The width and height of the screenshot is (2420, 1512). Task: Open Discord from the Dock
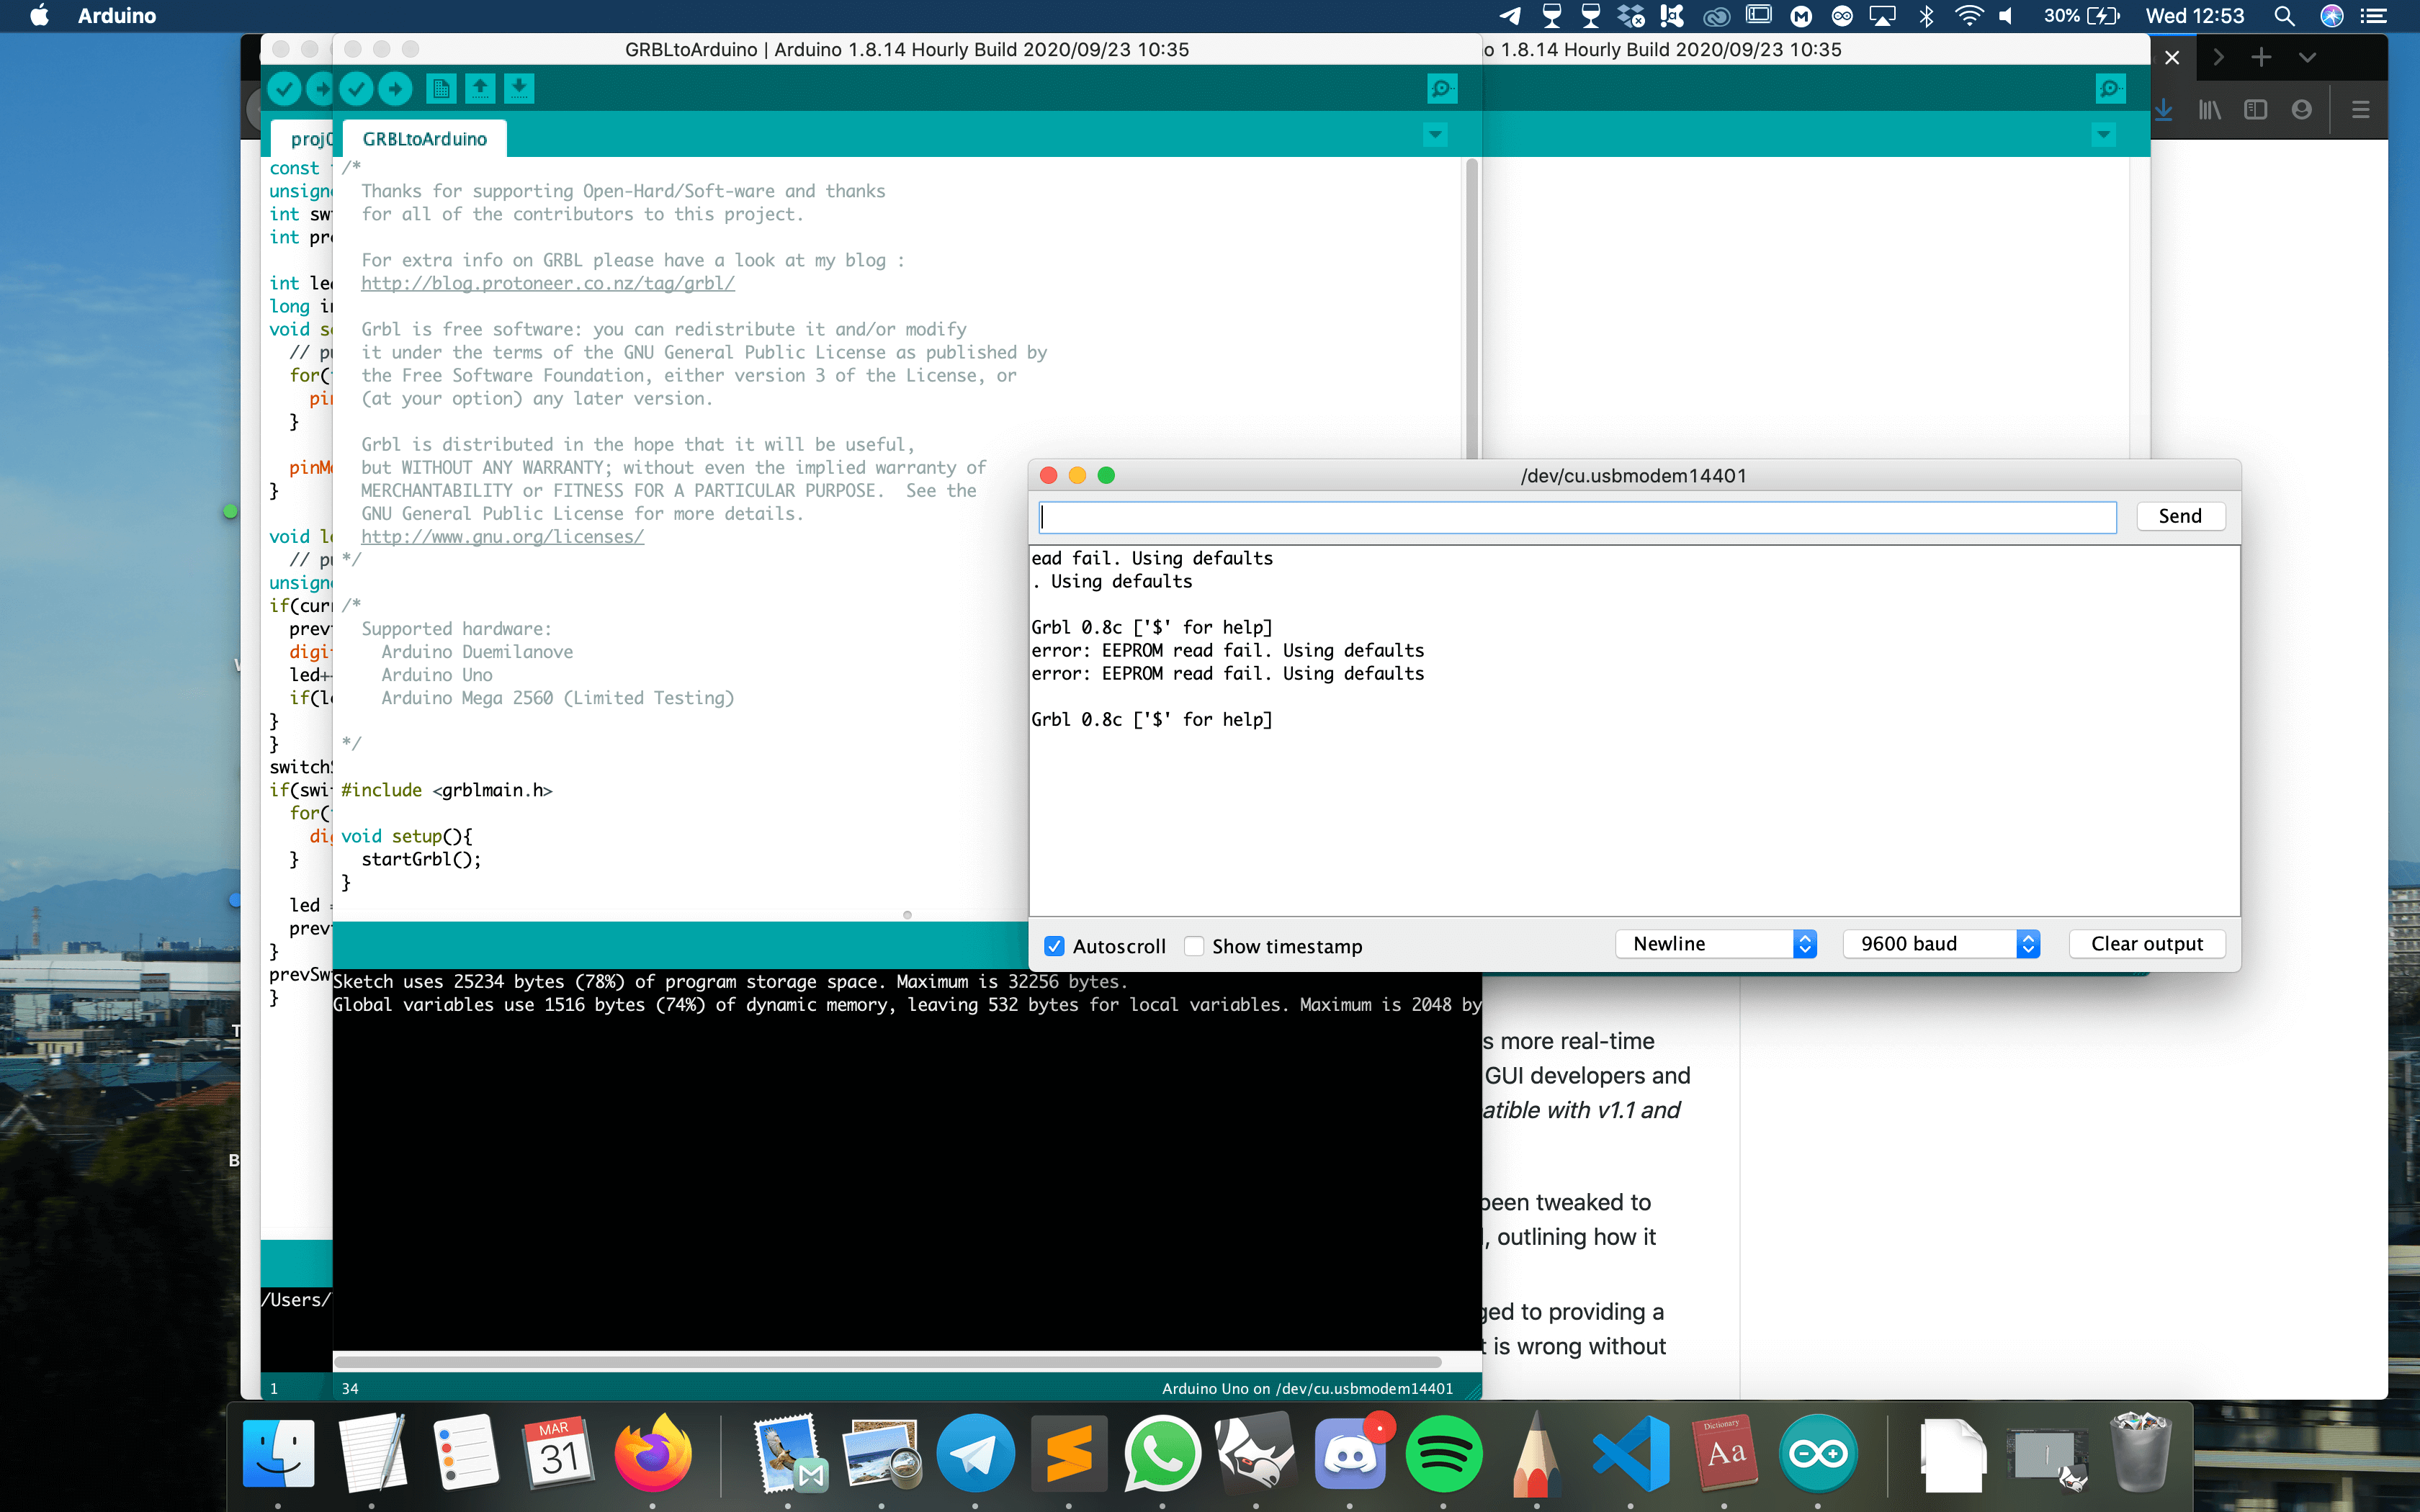(x=1350, y=1453)
